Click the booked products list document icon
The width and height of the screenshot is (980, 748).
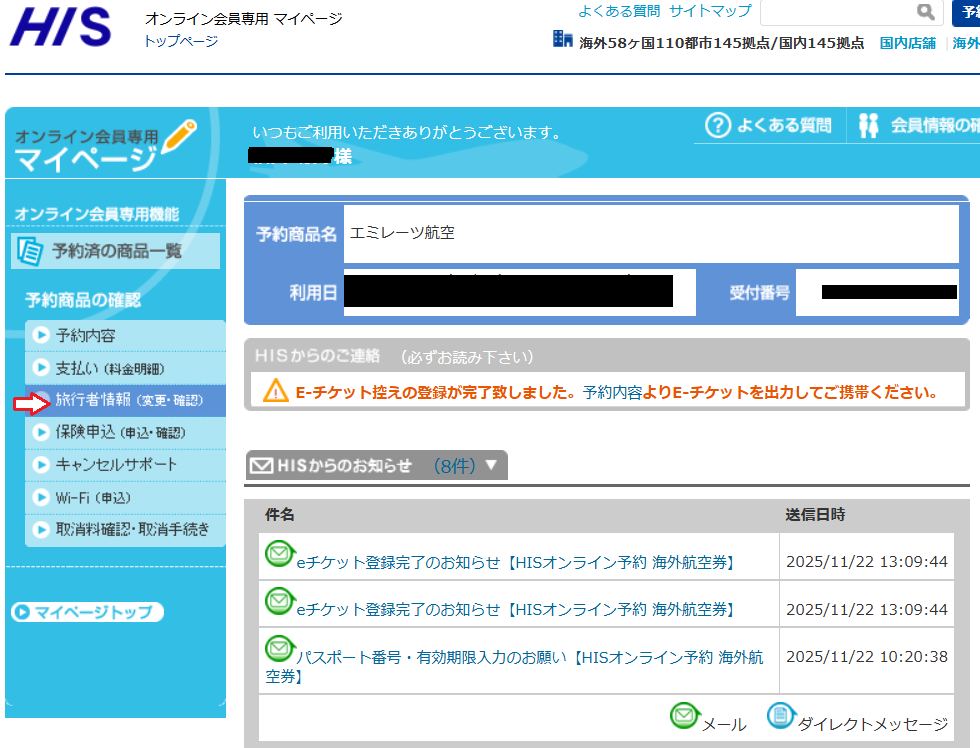(31, 251)
